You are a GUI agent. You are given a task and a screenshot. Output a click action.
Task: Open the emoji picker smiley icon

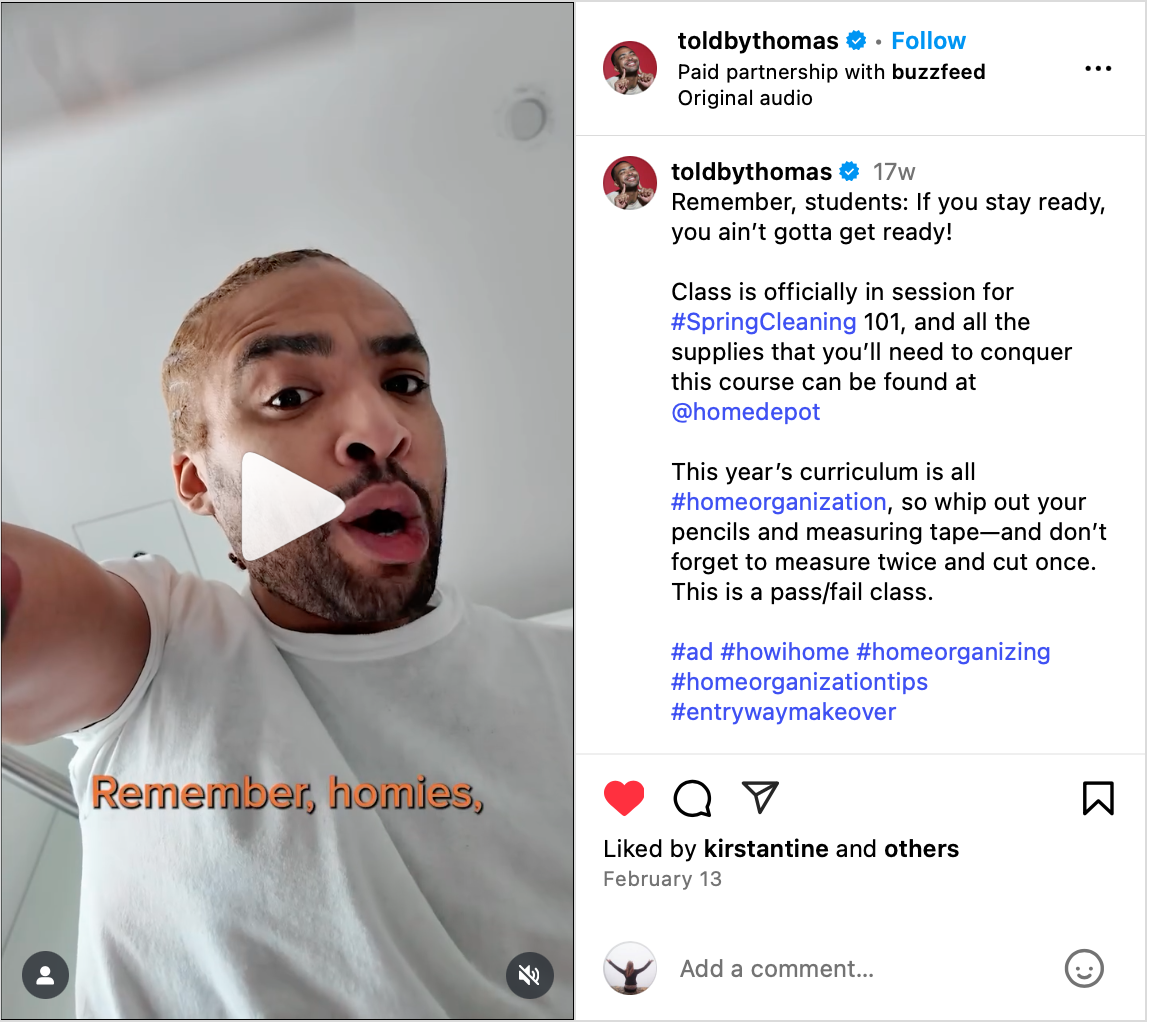(1084, 968)
